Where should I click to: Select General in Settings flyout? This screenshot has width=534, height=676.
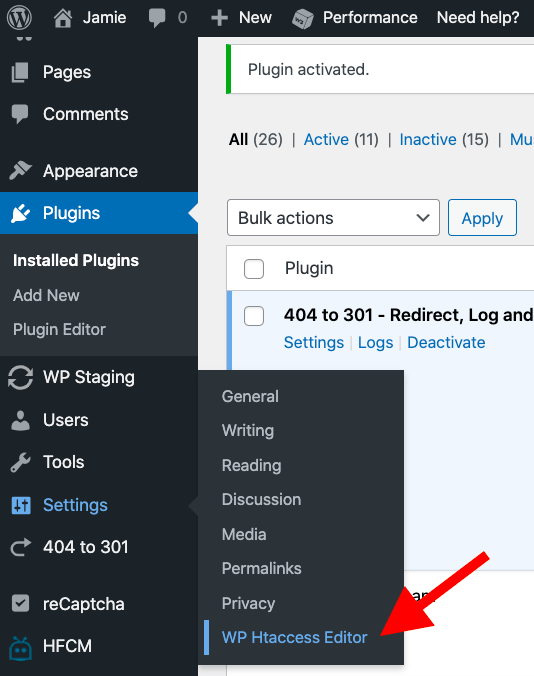click(250, 396)
